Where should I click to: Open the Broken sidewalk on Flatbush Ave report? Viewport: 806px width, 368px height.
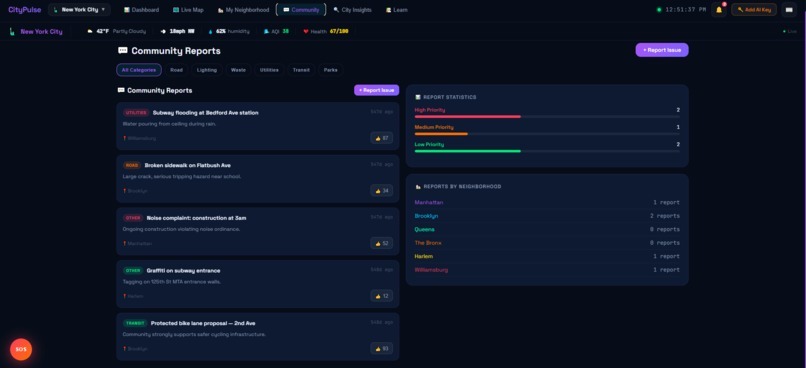(x=258, y=179)
